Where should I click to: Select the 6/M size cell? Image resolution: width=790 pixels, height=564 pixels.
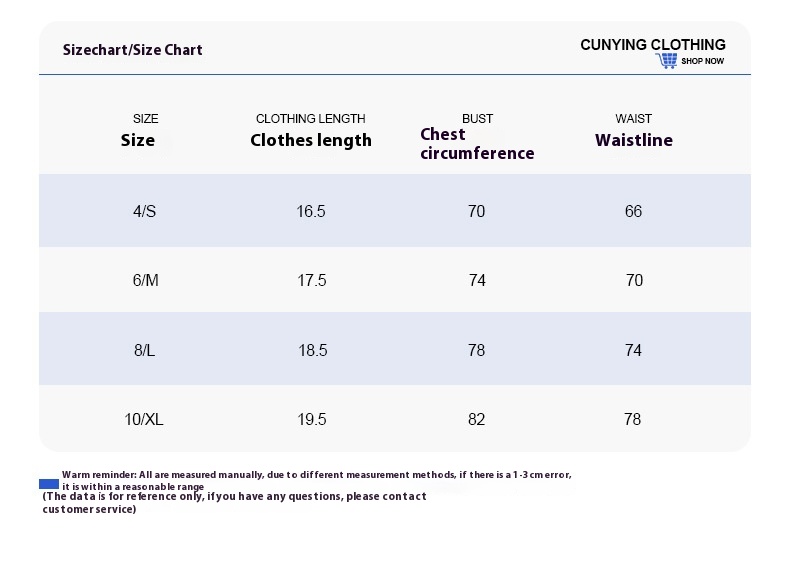point(146,280)
